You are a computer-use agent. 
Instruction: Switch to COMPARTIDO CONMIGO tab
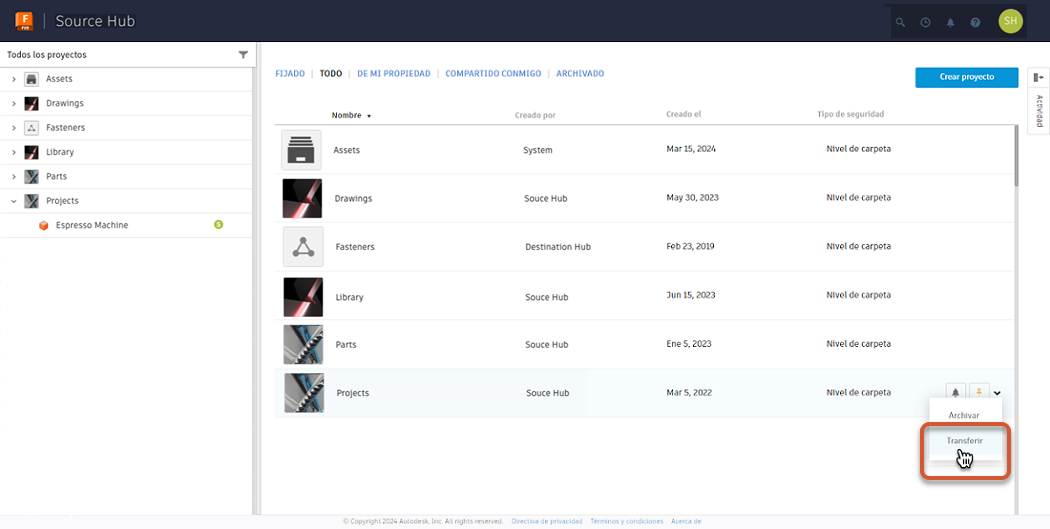[x=493, y=74]
